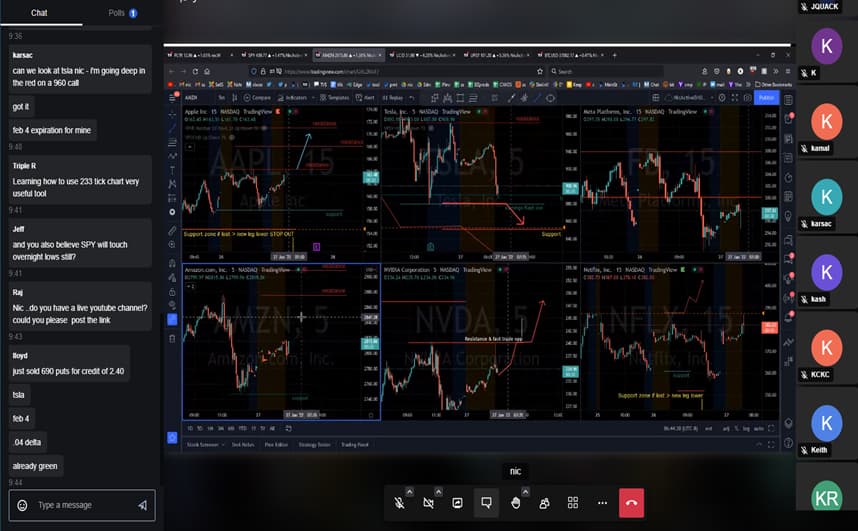Switch meeting layout with grid icon

573,503
